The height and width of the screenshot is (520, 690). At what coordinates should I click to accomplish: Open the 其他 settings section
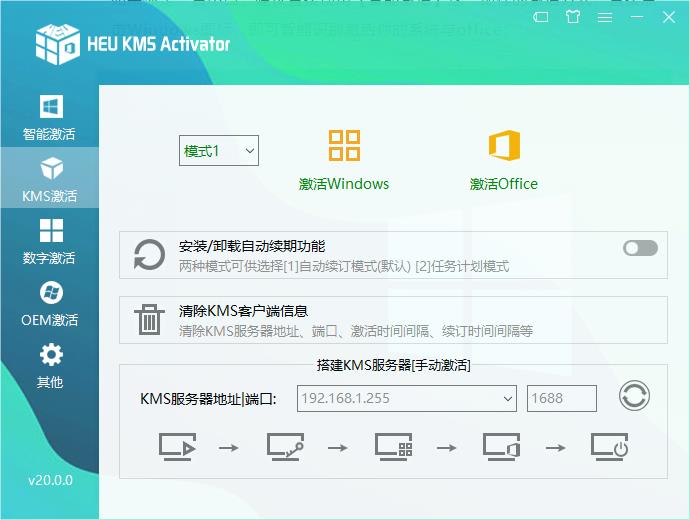[49, 365]
